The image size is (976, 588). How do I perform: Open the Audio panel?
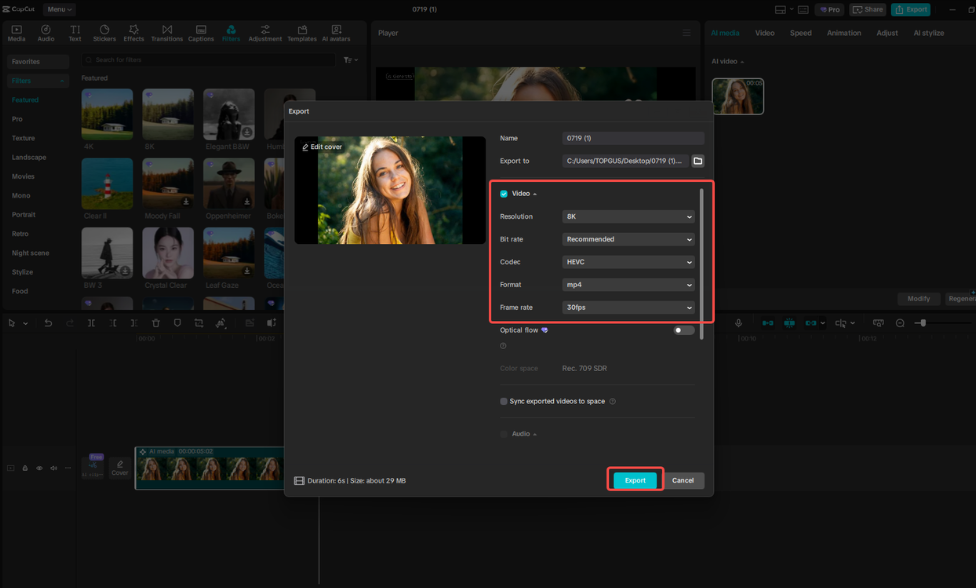click(45, 33)
